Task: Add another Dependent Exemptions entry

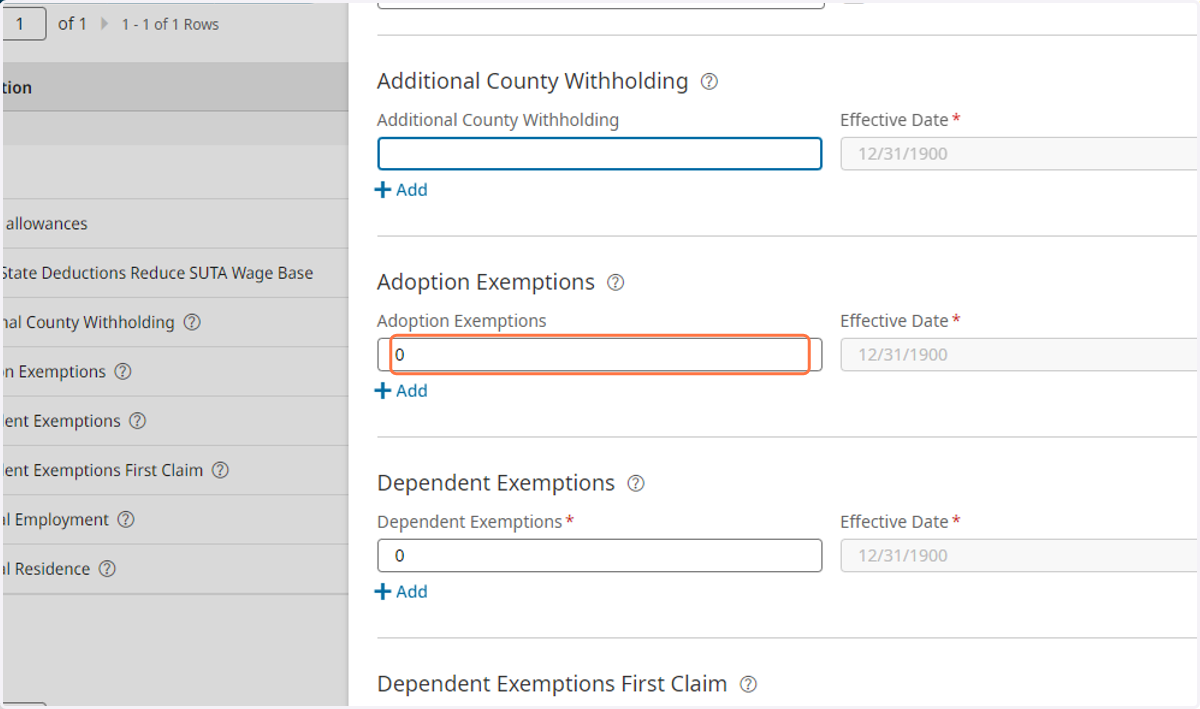Action: tap(401, 592)
